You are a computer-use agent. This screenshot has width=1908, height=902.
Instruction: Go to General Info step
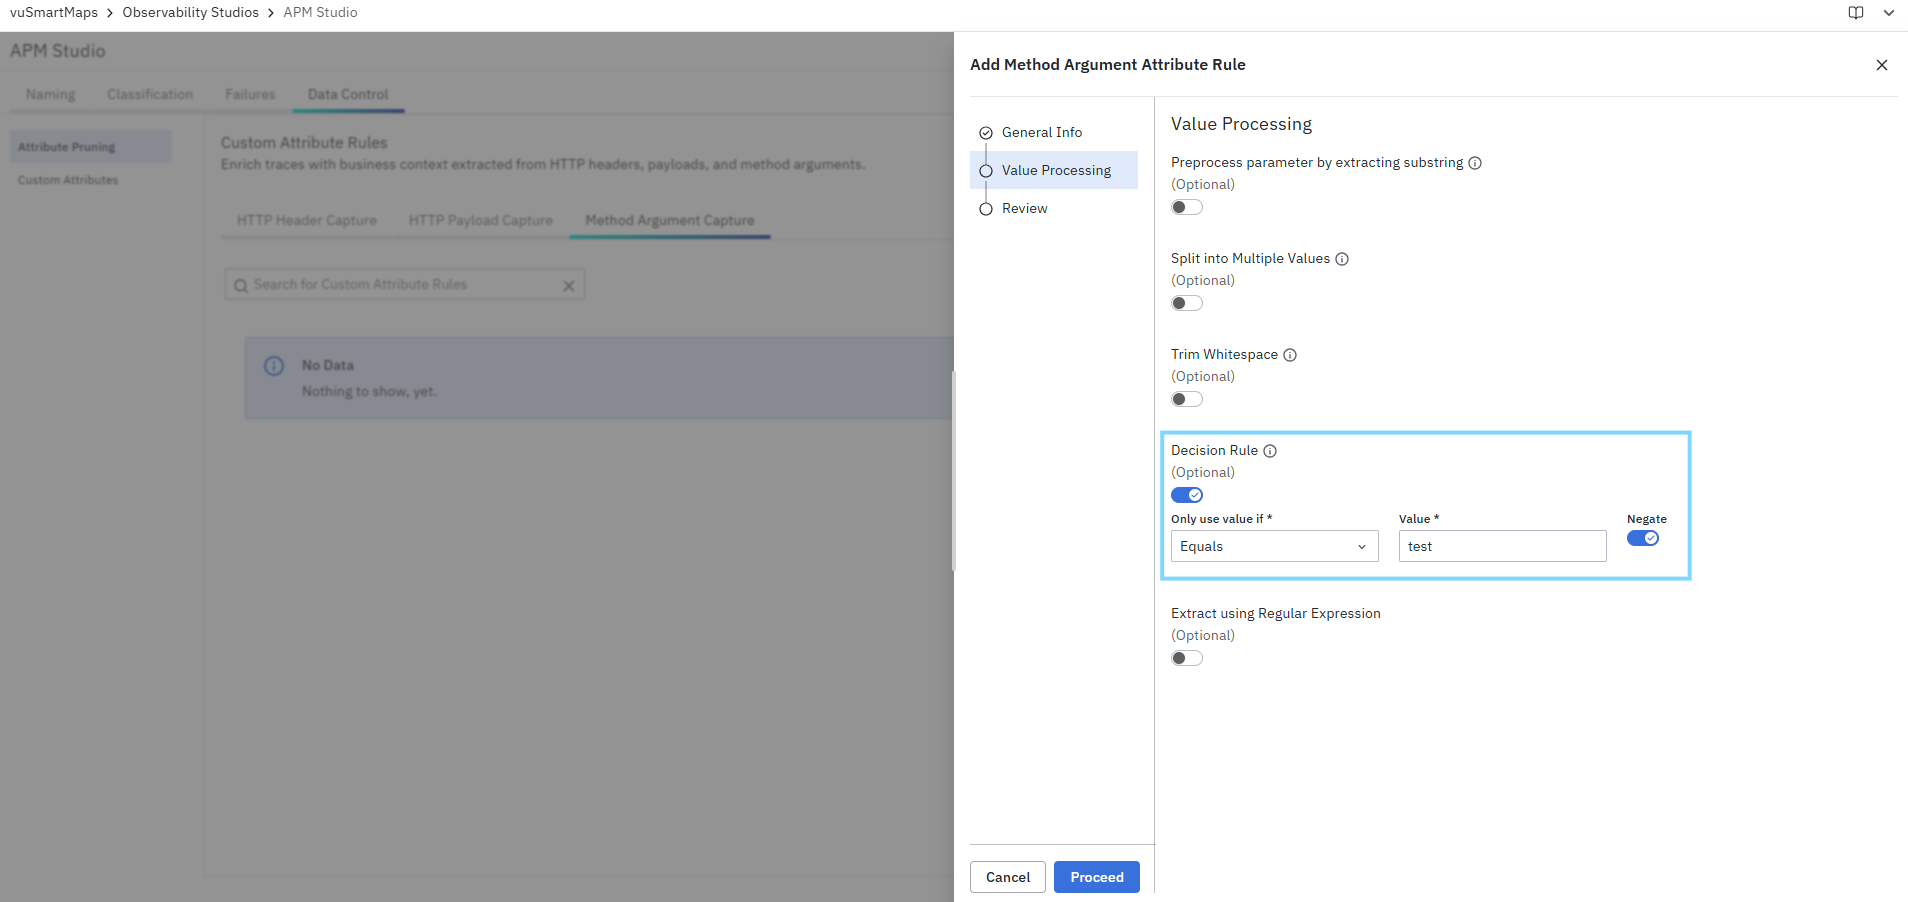pyautogui.click(x=1054, y=132)
